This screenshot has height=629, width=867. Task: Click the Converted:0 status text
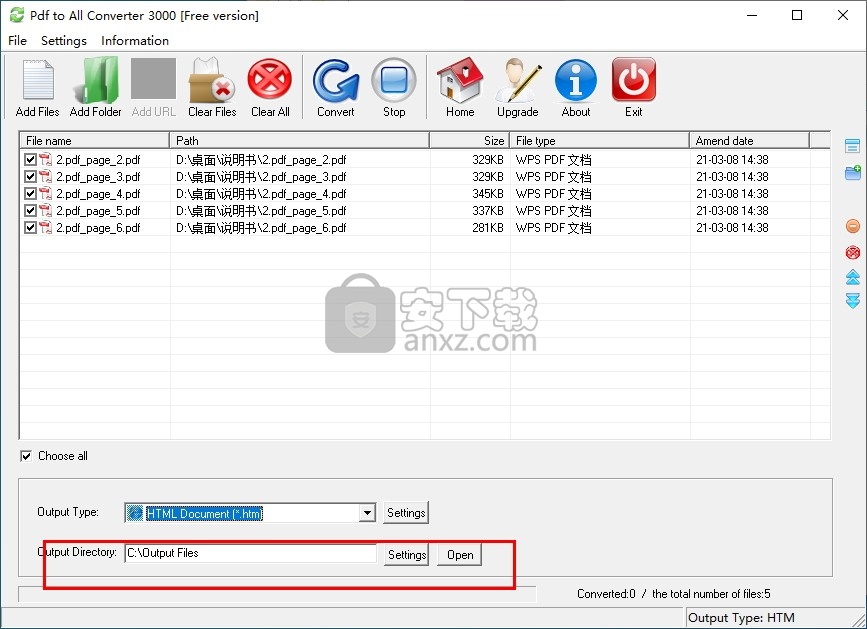point(606,594)
